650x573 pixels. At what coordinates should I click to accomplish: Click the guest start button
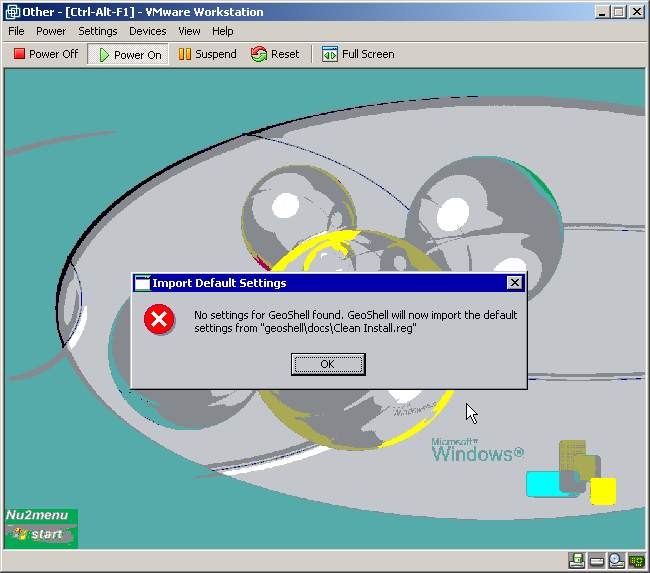pyautogui.click(x=41, y=534)
